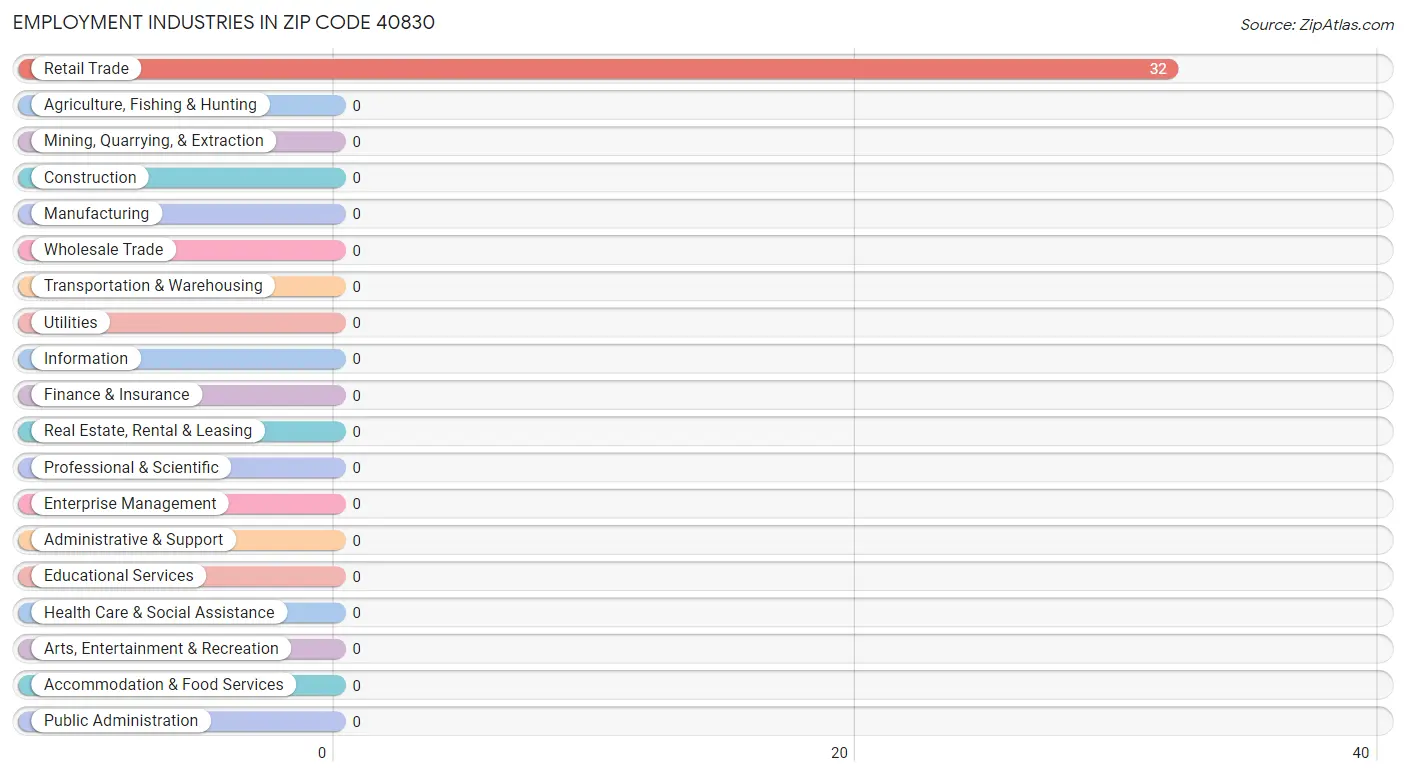The height and width of the screenshot is (776, 1406).
Task: Select the Agriculture, Fishing & Hunting label
Action: 150,105
